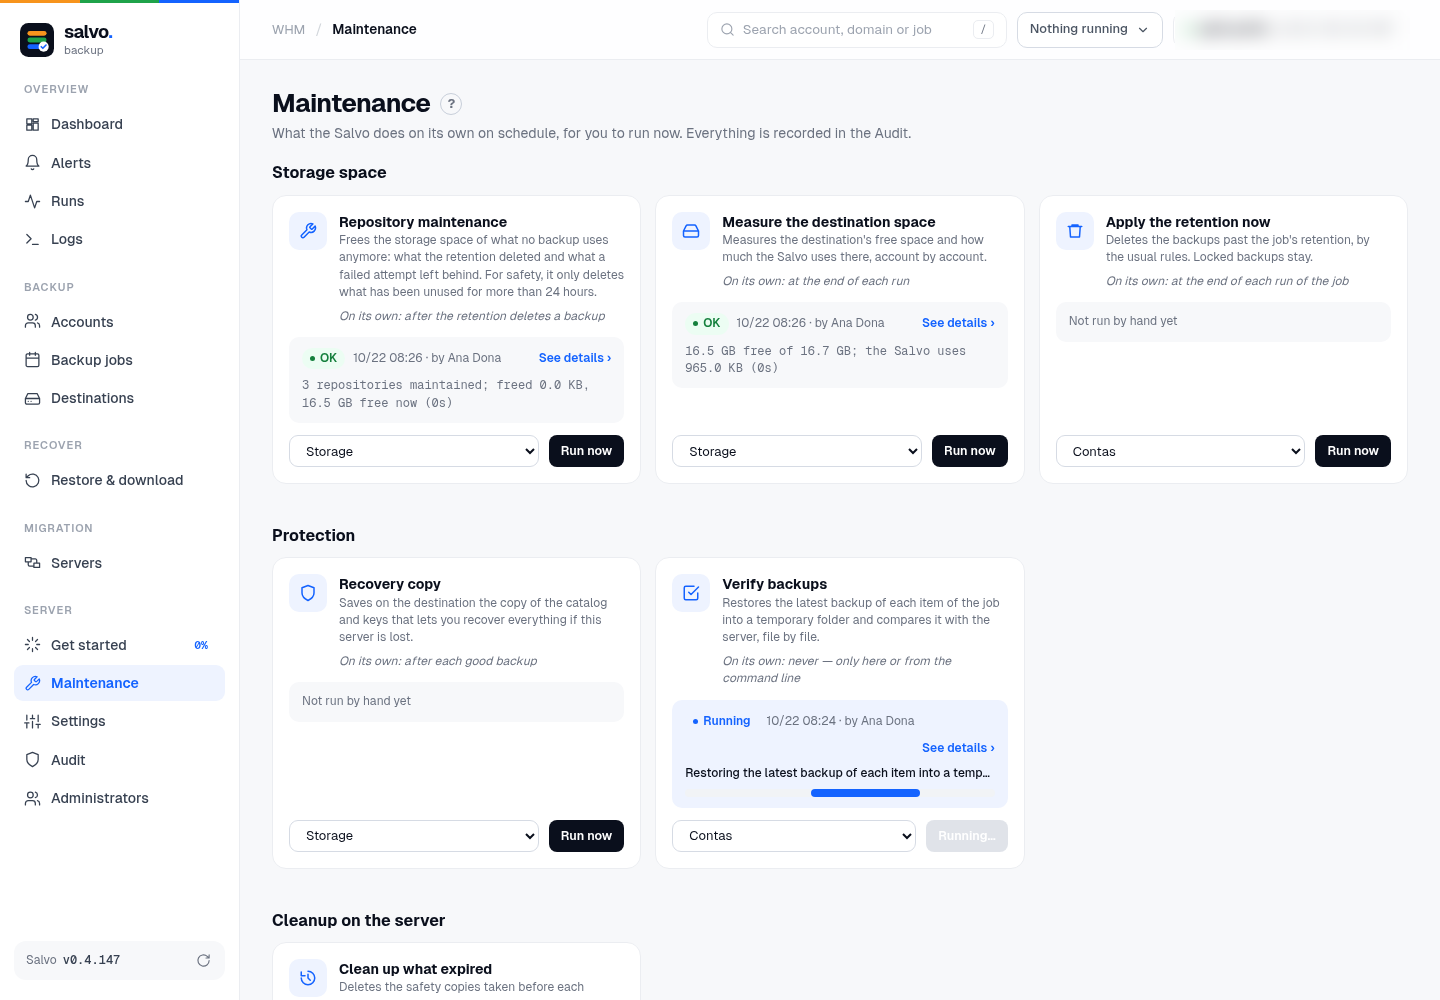Open Storage dropdown under Recovery copy
The width and height of the screenshot is (1440, 1000).
414,836
